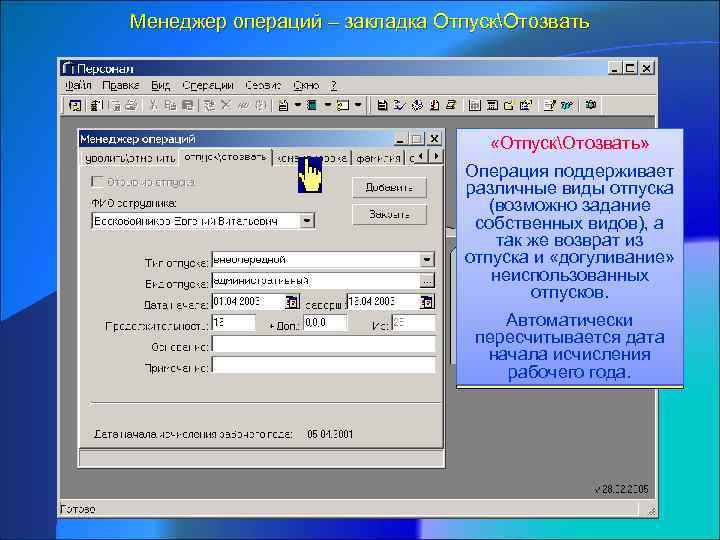The image size is (720, 540).
Task: Toggle the Отозвать из отпуска checkbox
Action: click(97, 182)
